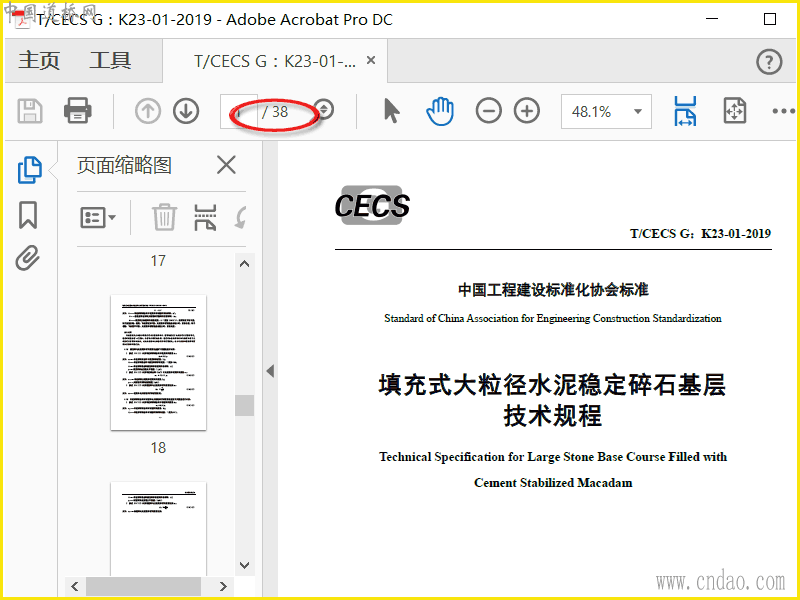Open thumbnail options dropdown menu
Viewport: 800px width, 600px height.
(98, 218)
